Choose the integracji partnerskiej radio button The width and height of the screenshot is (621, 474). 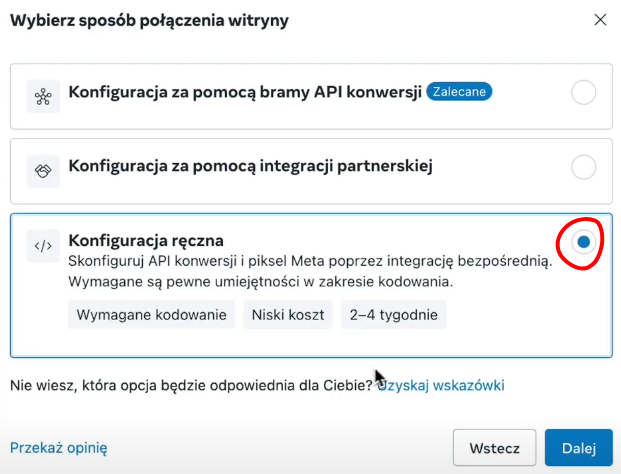(x=583, y=167)
